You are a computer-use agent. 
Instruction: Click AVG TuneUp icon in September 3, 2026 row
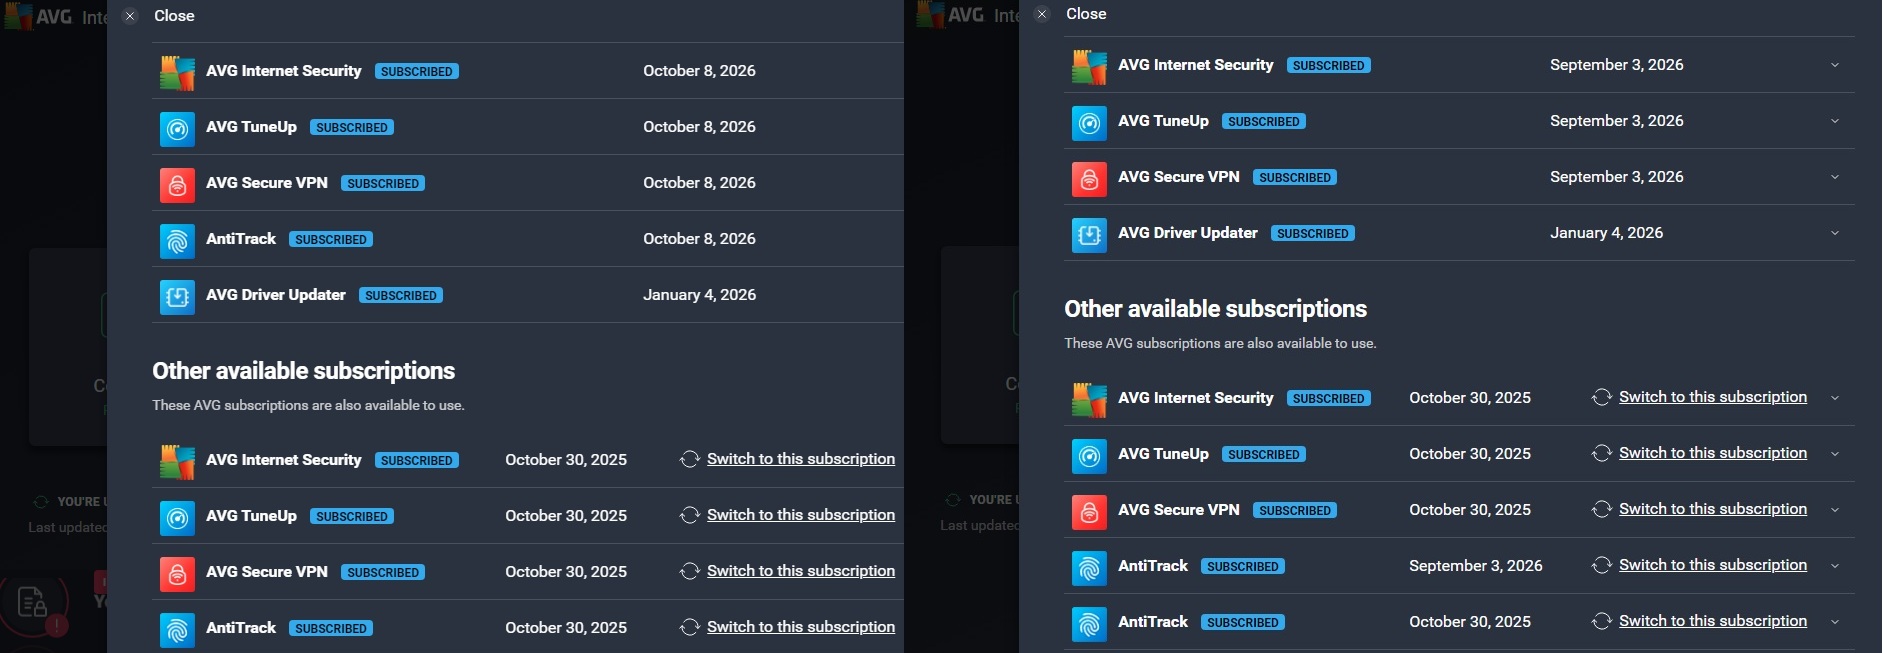pyautogui.click(x=1089, y=122)
